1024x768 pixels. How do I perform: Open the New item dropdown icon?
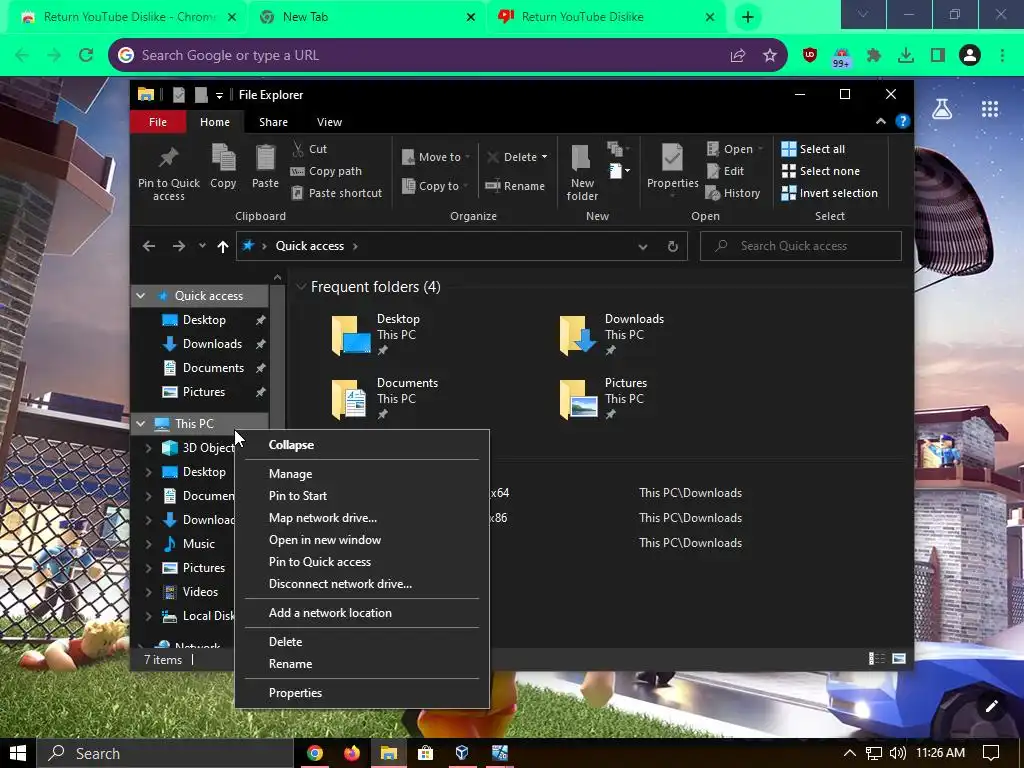pyautogui.click(x=619, y=171)
